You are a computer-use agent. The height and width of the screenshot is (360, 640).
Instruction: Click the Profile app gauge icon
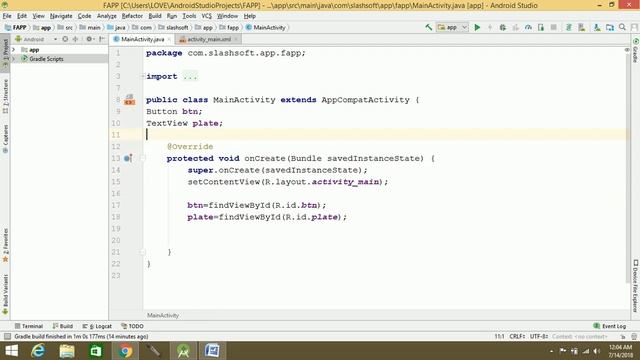pyautogui.click(x=528, y=27)
